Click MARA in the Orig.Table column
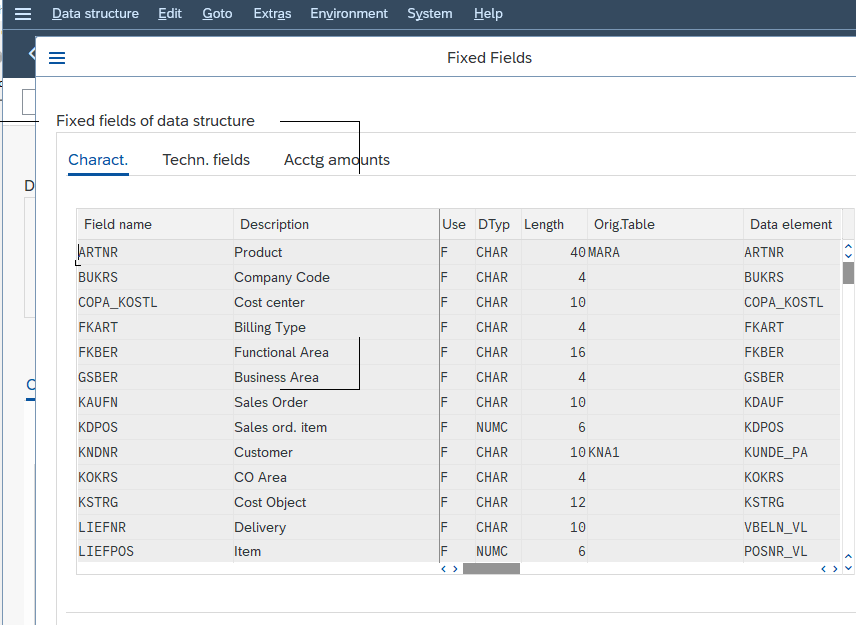The height and width of the screenshot is (625, 856). coord(665,253)
